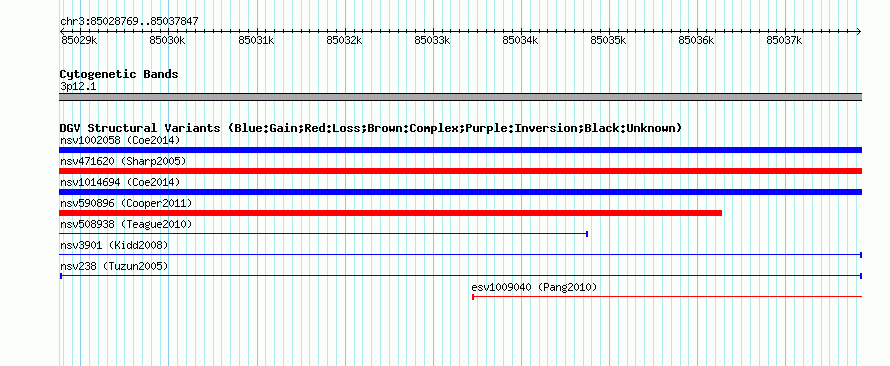Screen dimensions: 890x366
Task: Click the nsv1014694 (Coe2014) blue bar
Action: coord(460,192)
